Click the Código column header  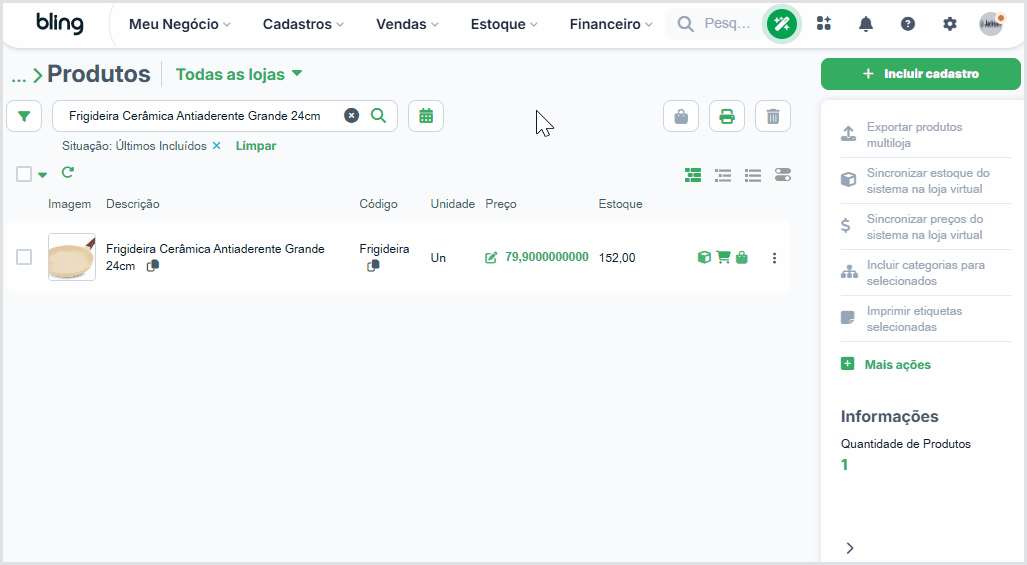(x=378, y=204)
